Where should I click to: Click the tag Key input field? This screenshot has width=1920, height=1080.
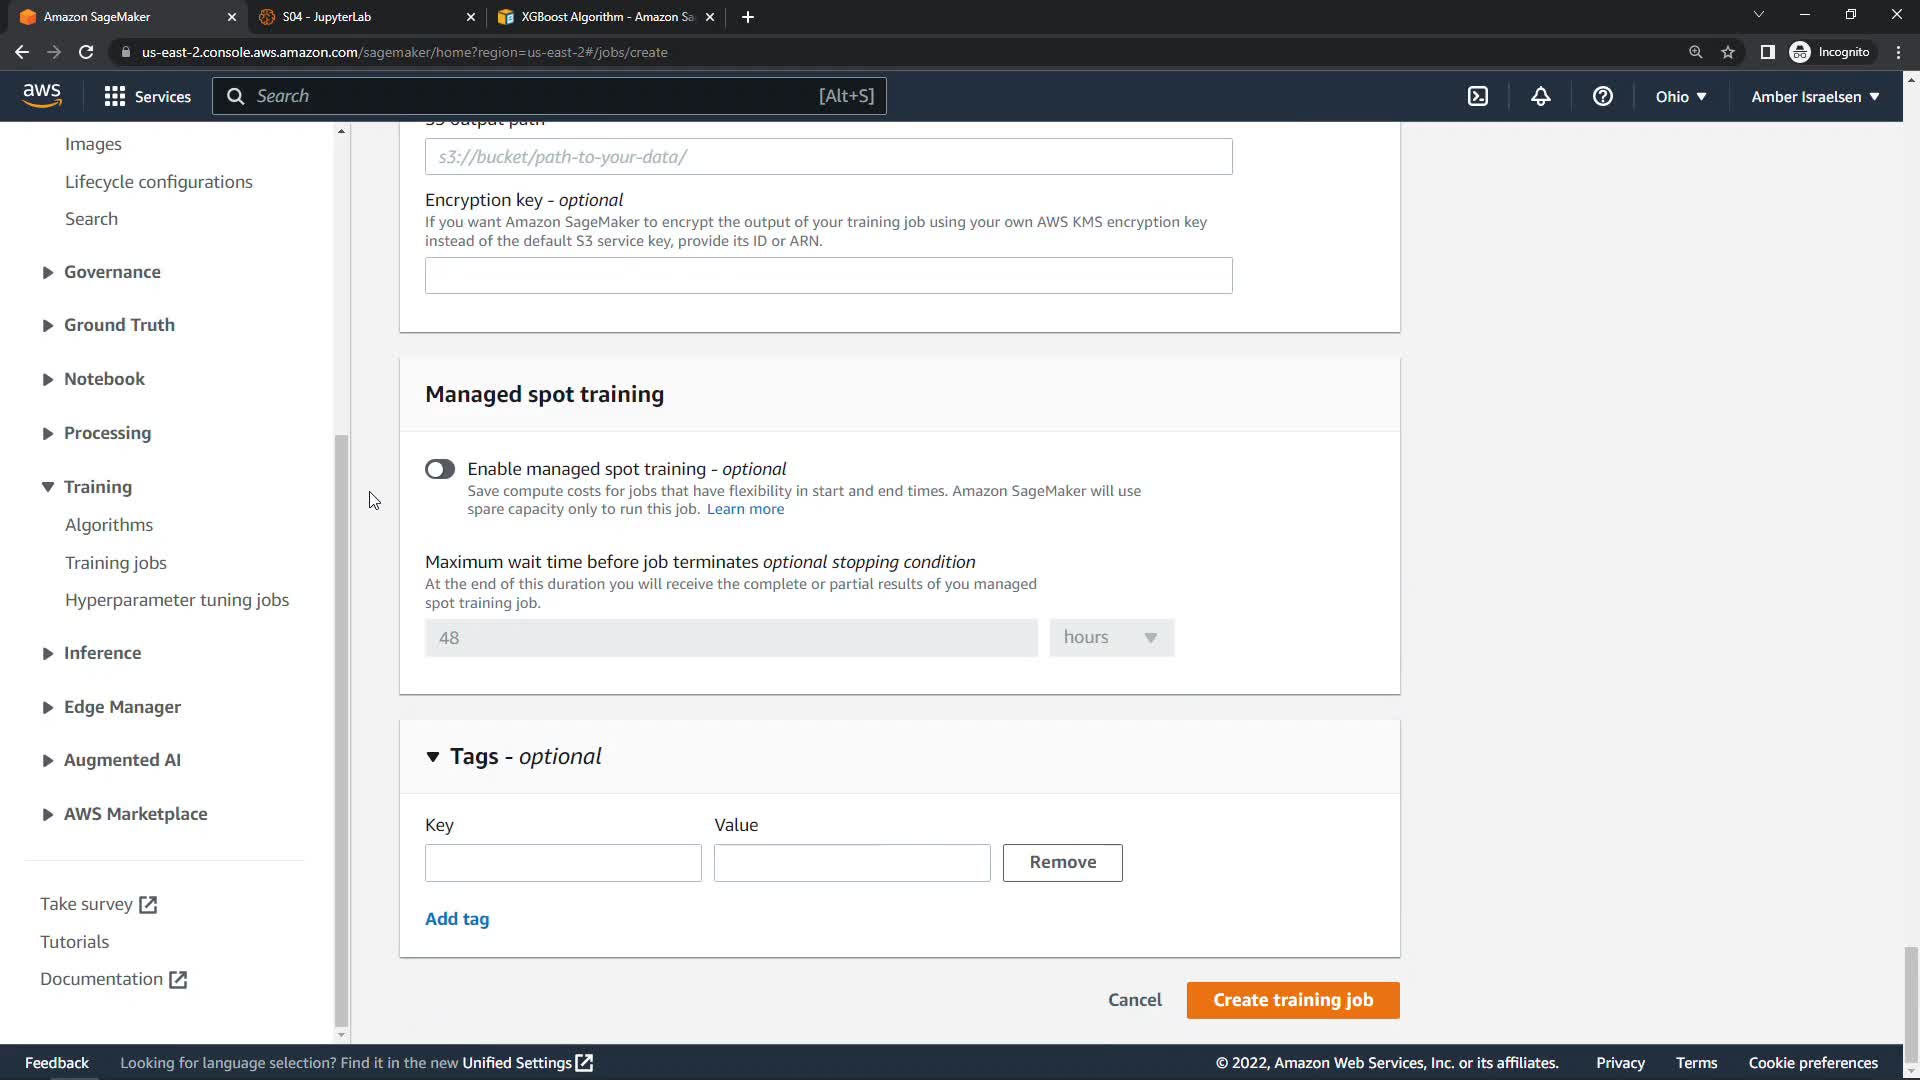coord(563,863)
